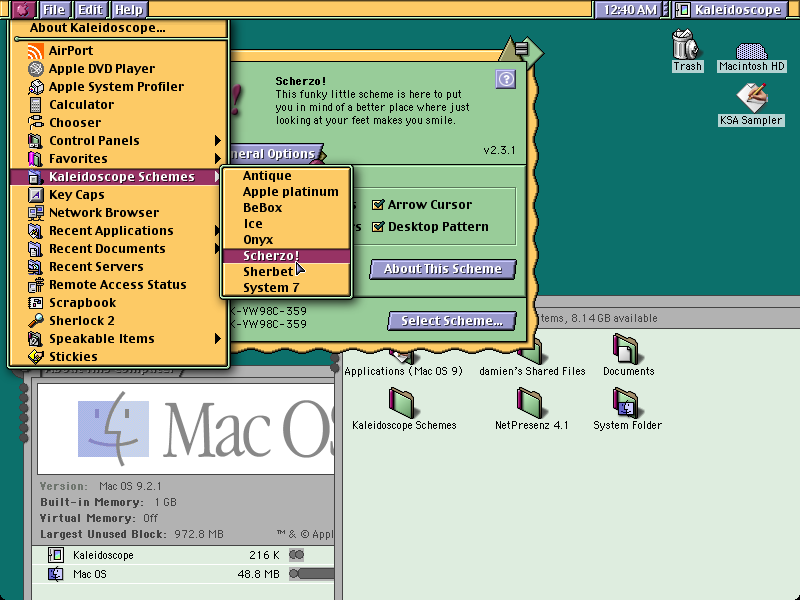Open the Network Browser icon
The height and width of the screenshot is (600, 800).
pos(35,213)
